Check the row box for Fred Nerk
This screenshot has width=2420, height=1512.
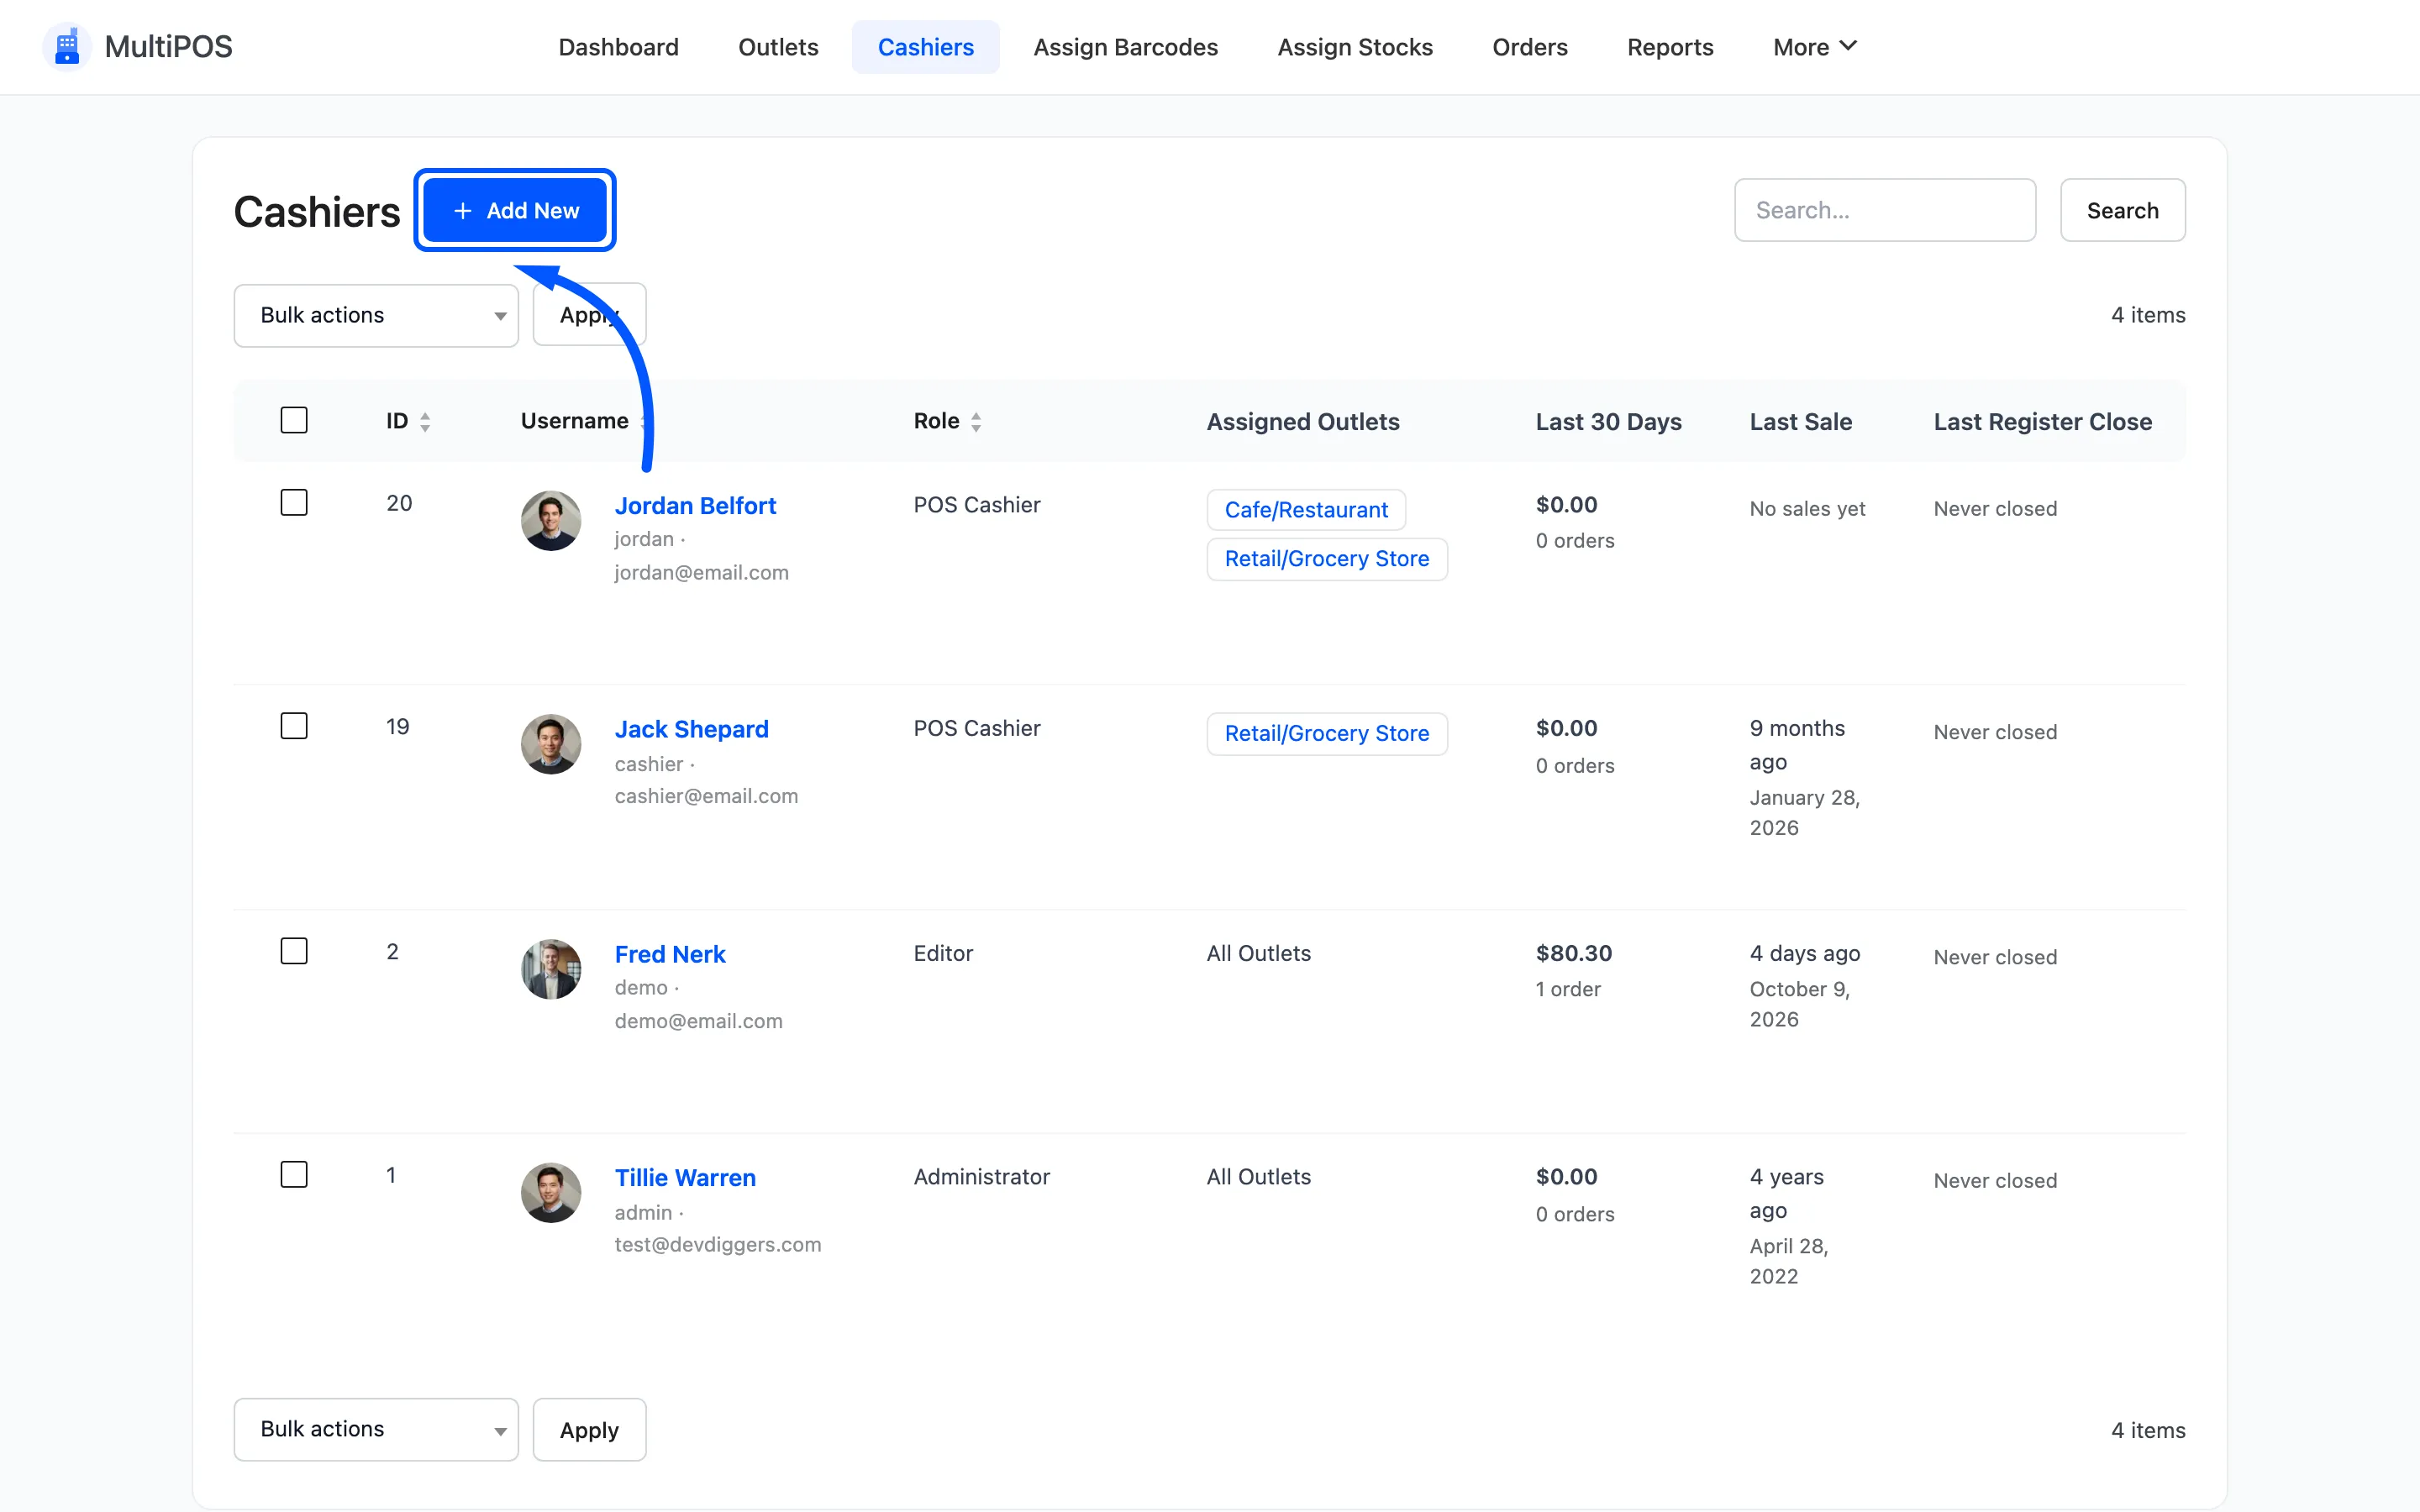[294, 951]
